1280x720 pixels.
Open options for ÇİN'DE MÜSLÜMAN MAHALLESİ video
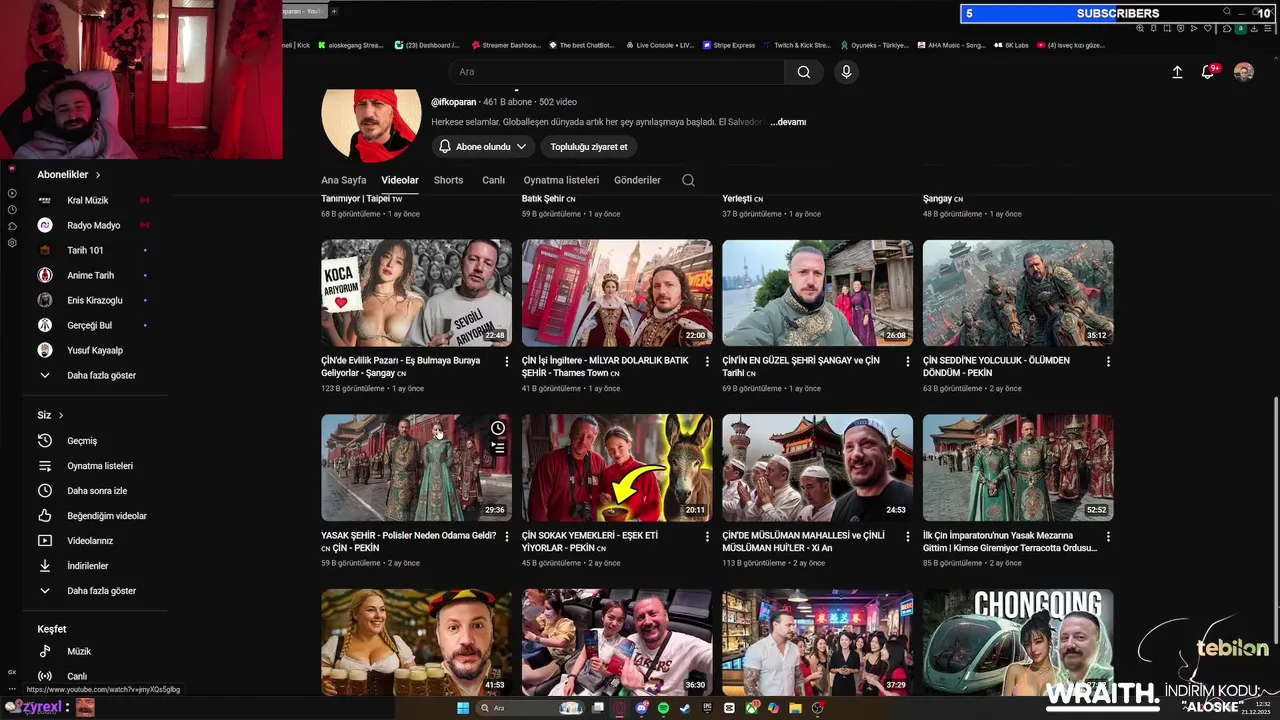tap(908, 536)
